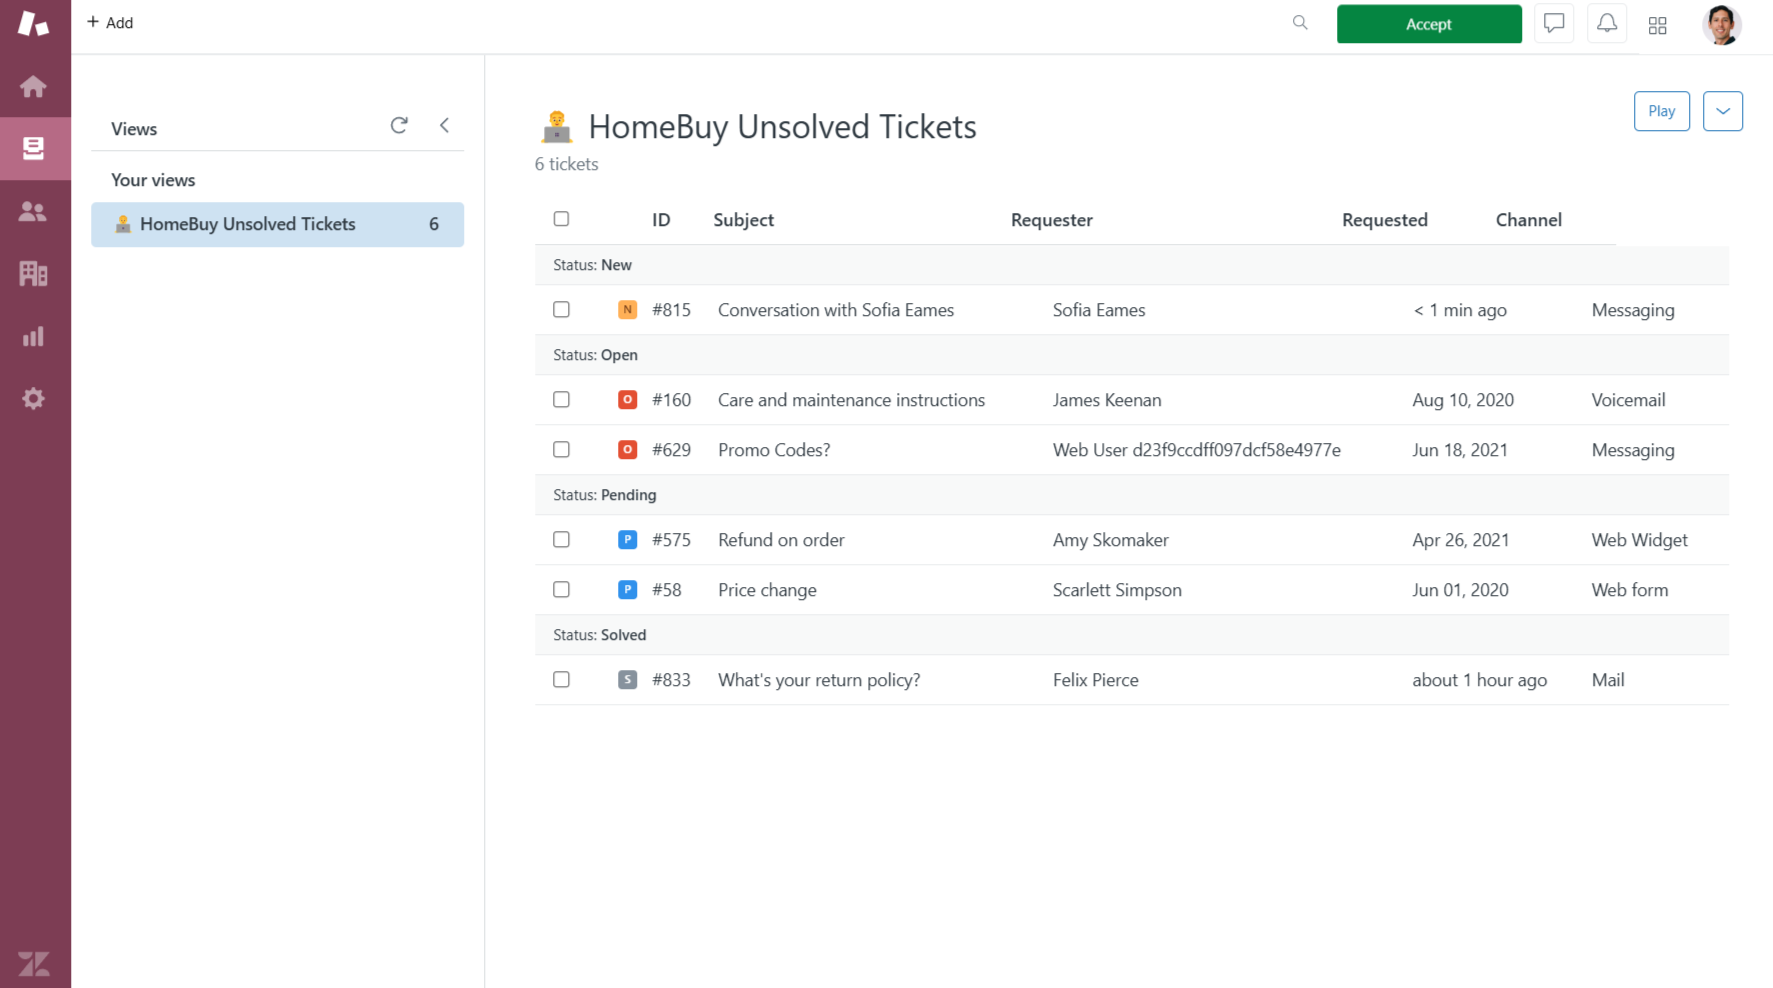Click requester Amy Skomaker
Image resolution: width=1773 pixels, height=988 pixels.
1110,540
